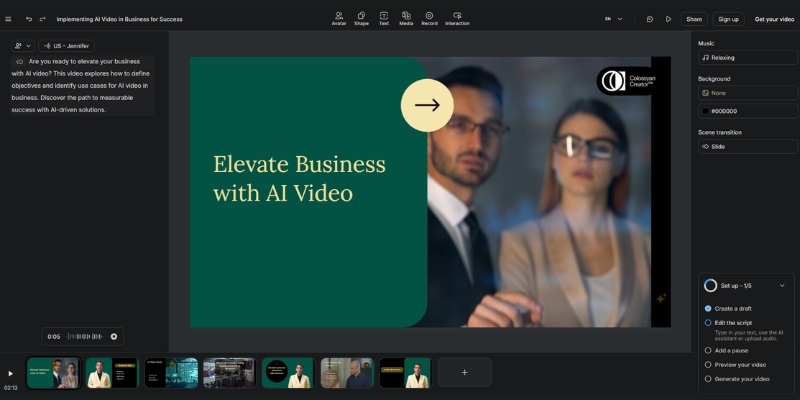This screenshot has height=400, width=800.
Task: Click the black #000000 color swatch
Action: coord(706,111)
